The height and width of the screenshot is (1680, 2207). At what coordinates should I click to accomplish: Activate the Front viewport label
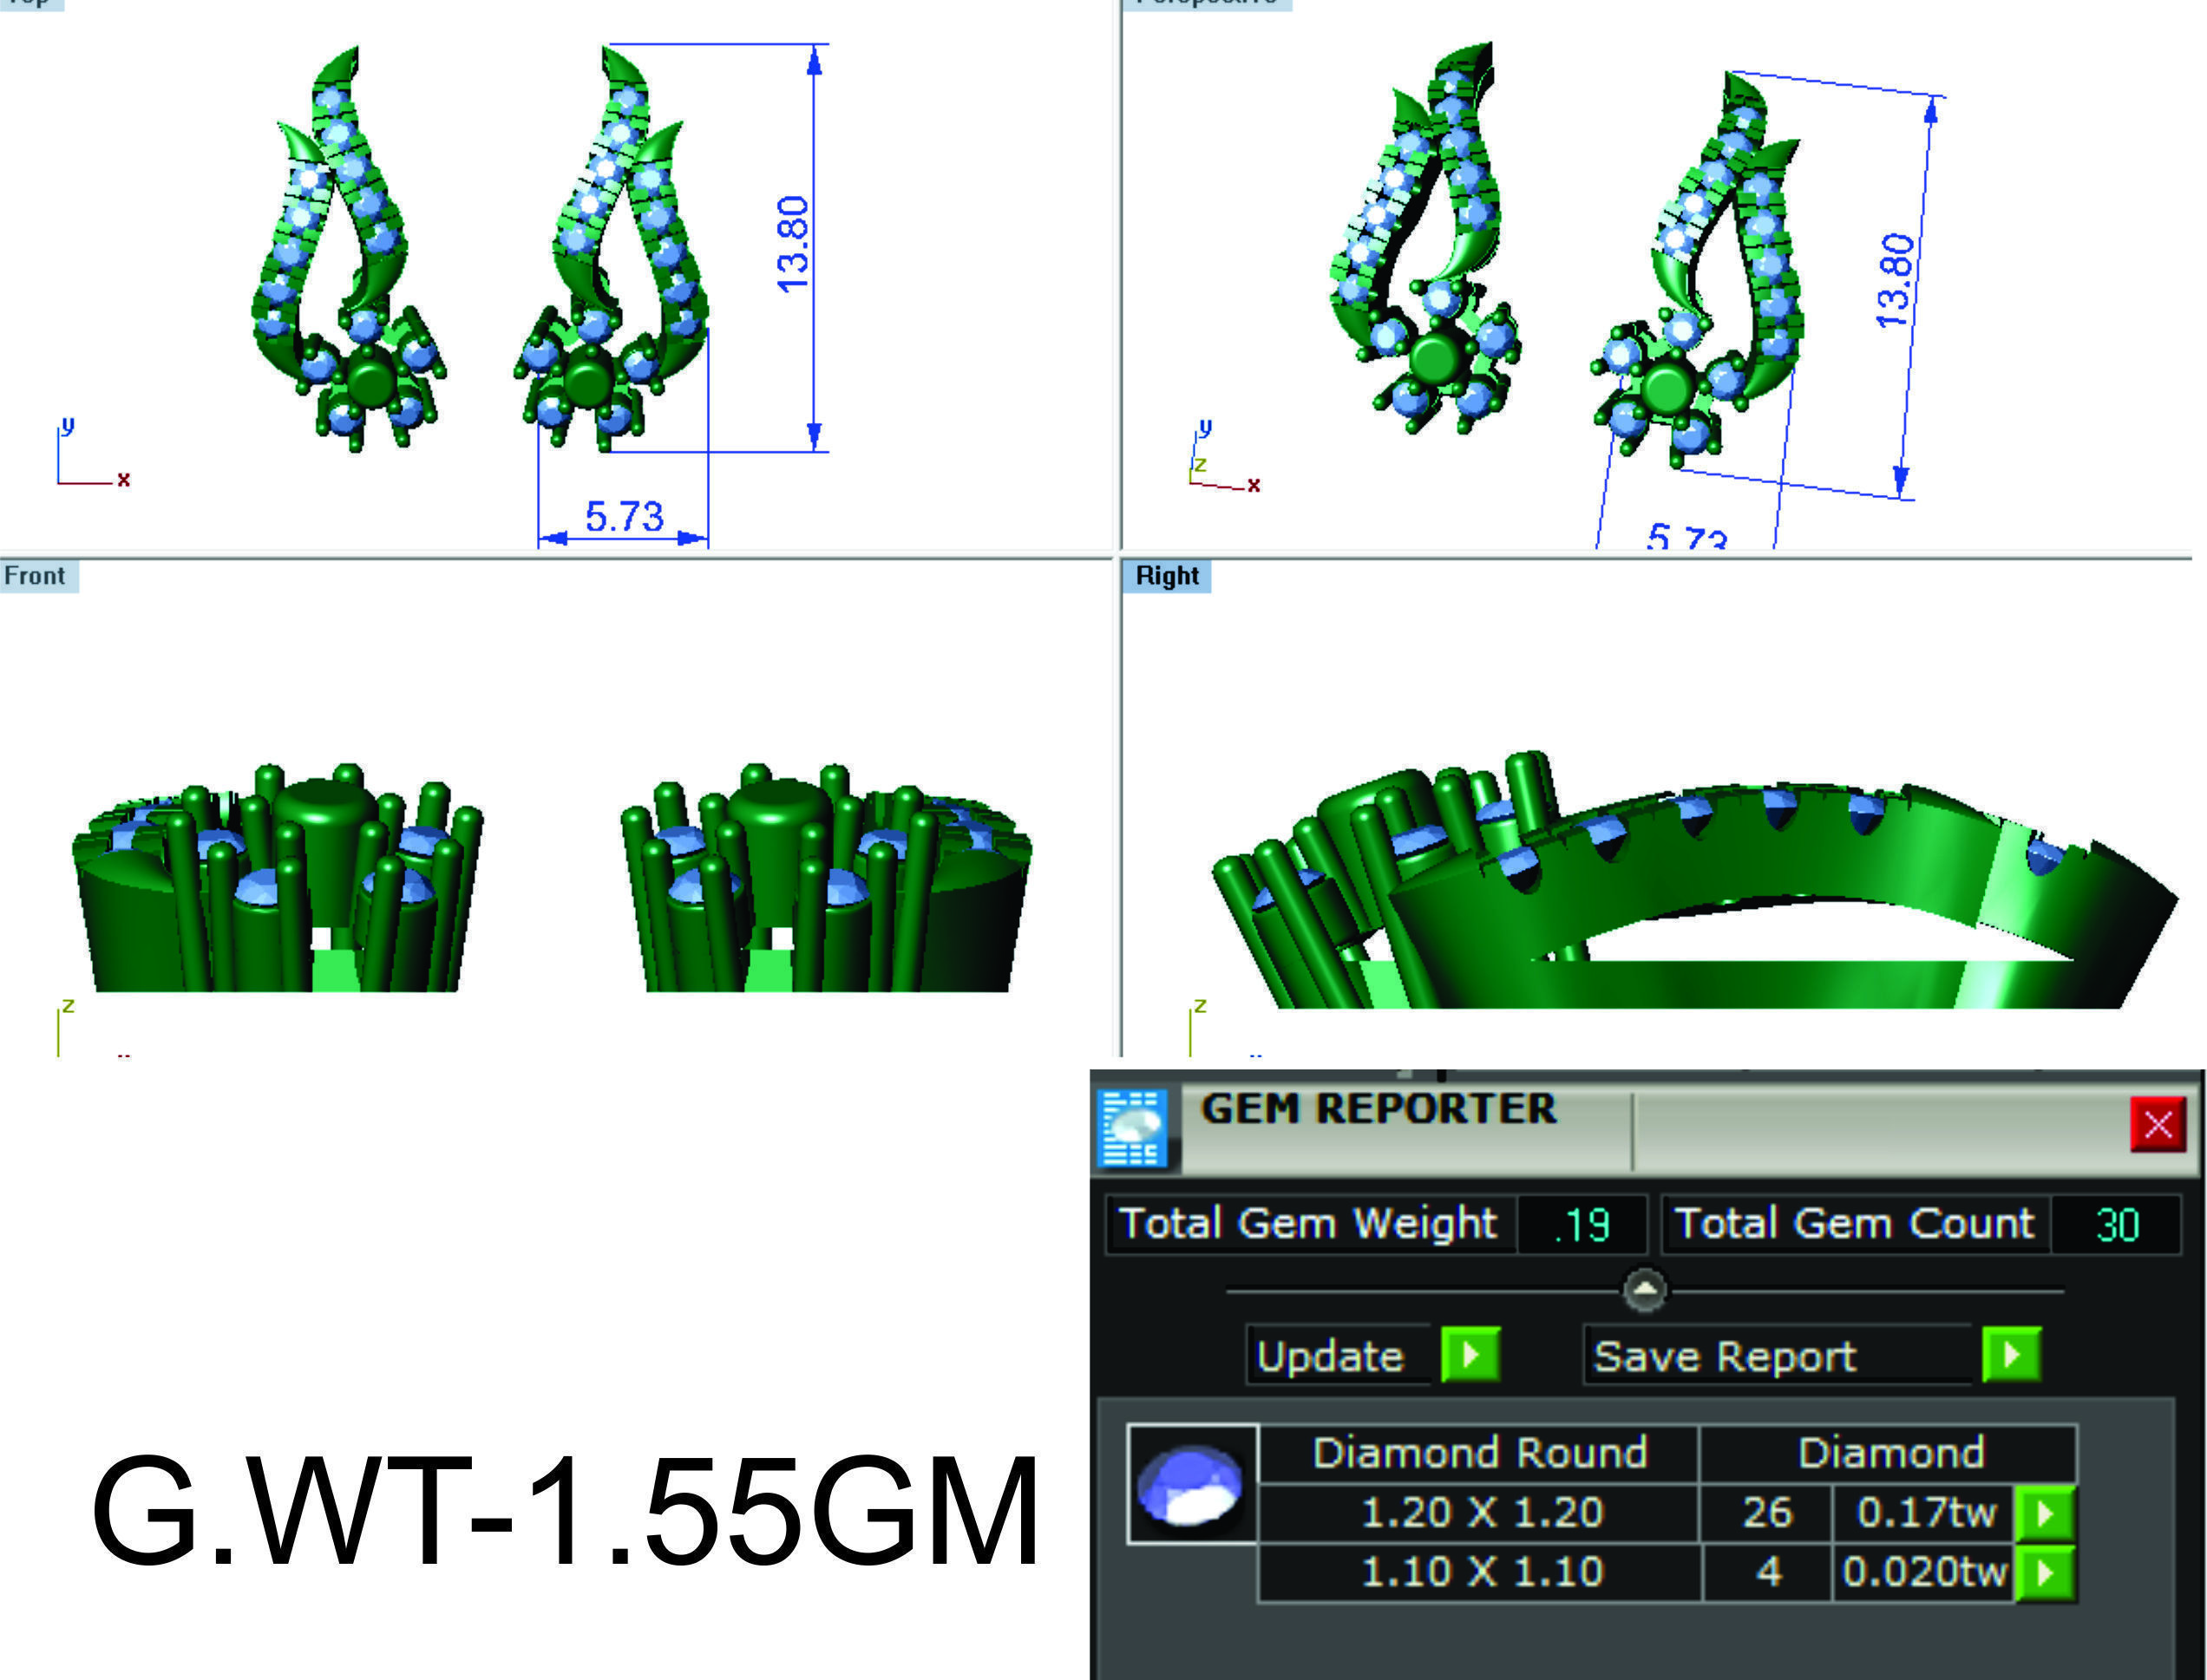pyautogui.click(x=35, y=576)
